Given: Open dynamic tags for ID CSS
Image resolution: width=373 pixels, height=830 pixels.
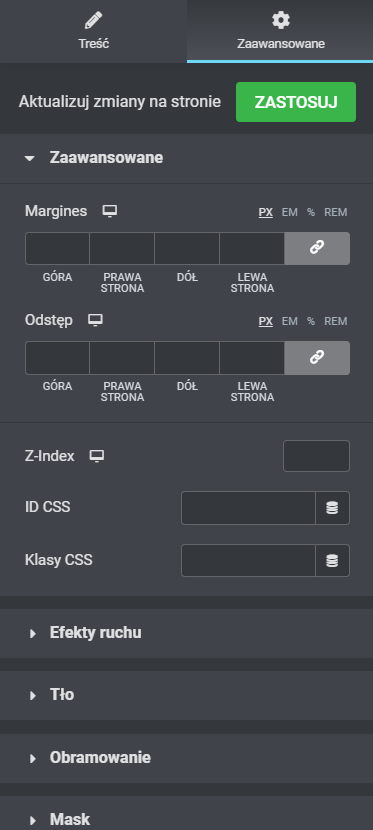Looking at the screenshot, I should tap(332, 508).
